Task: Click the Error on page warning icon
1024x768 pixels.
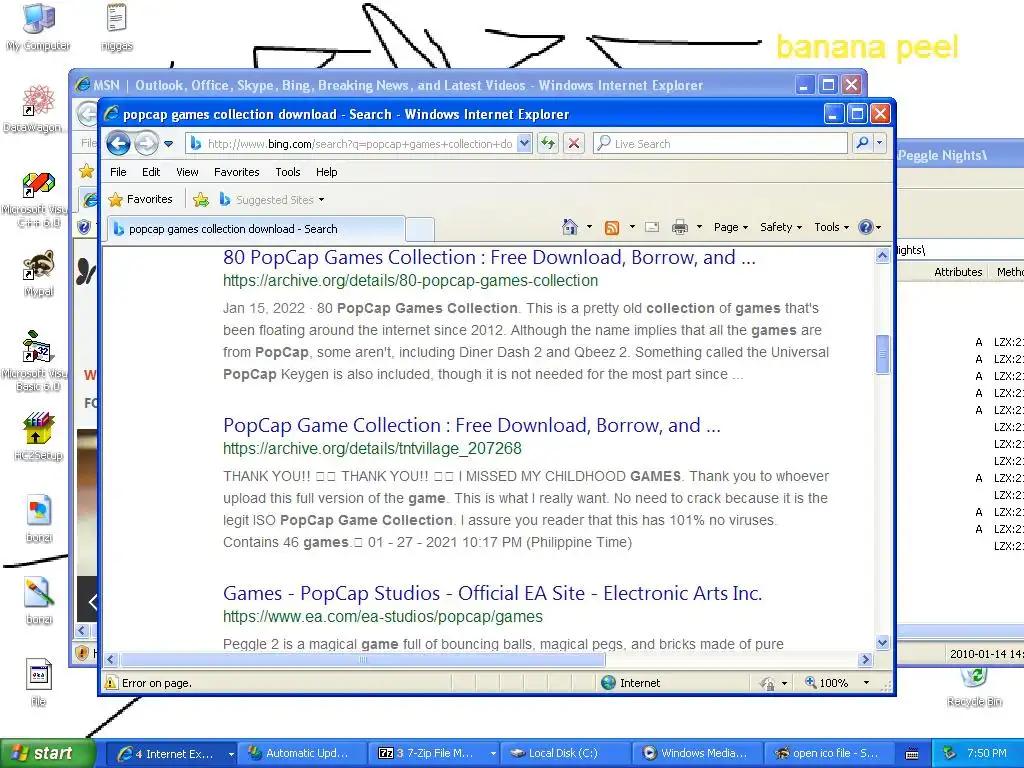Action: (x=112, y=682)
